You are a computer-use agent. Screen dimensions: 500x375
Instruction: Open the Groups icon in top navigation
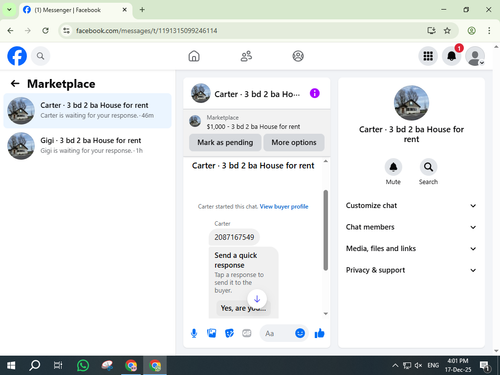[x=298, y=56]
